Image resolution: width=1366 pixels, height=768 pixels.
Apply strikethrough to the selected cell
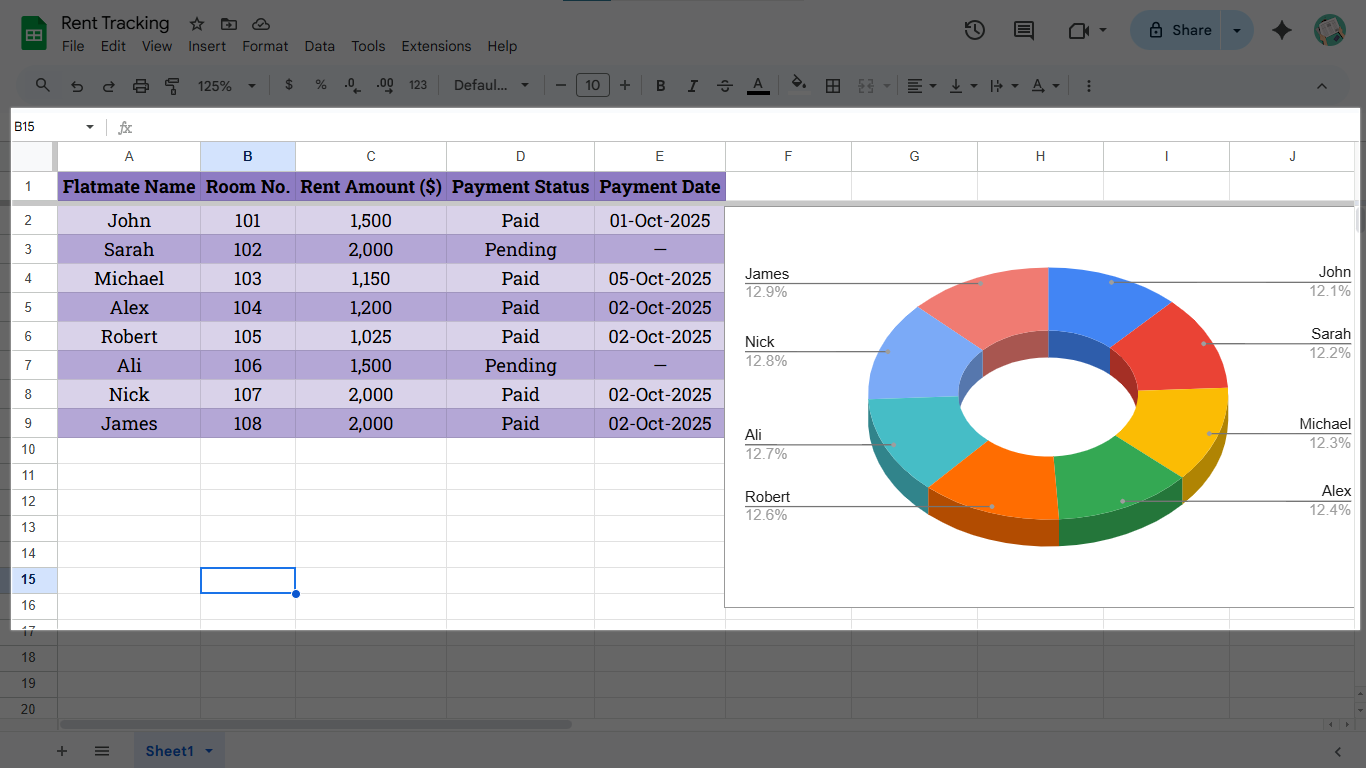tap(724, 86)
